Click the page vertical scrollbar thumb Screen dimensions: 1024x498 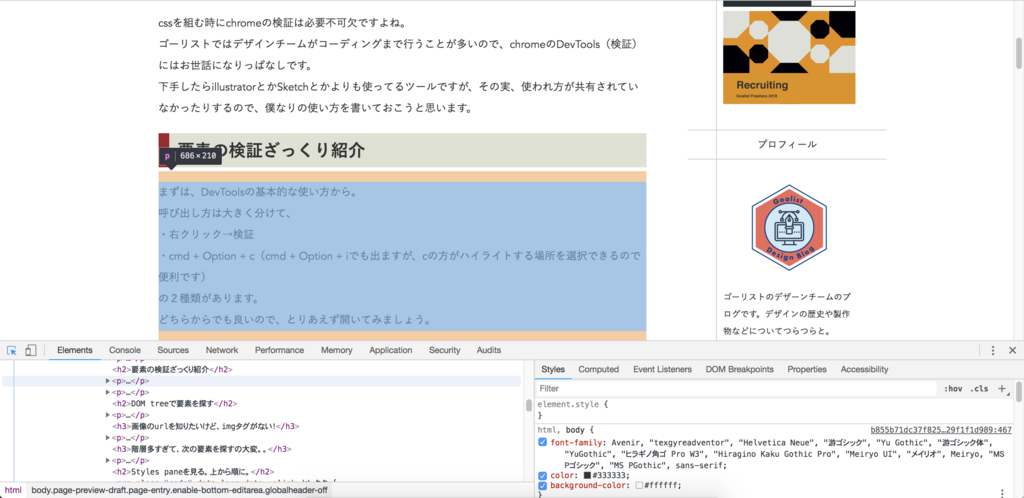pyautogui.click(x=1018, y=53)
